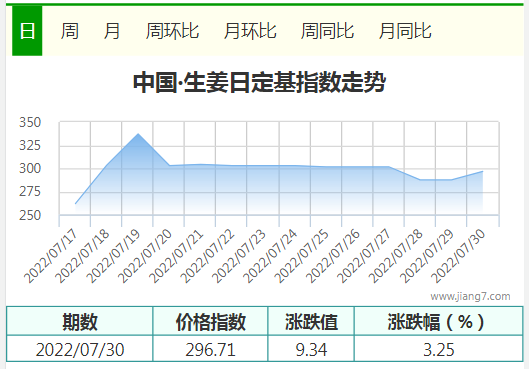This screenshot has width=529, height=369.
Task: Open the 周环比 tab
Action: [172, 31]
